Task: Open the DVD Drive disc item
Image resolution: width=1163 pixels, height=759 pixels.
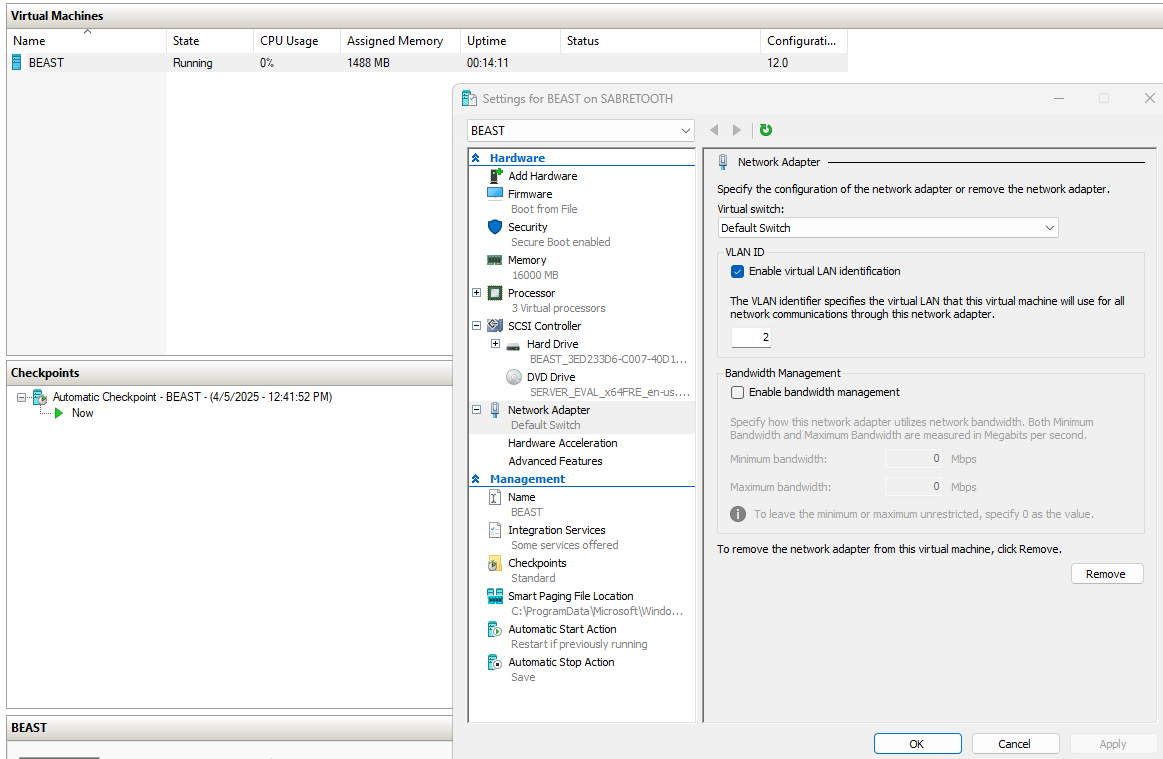Action: pos(514,377)
